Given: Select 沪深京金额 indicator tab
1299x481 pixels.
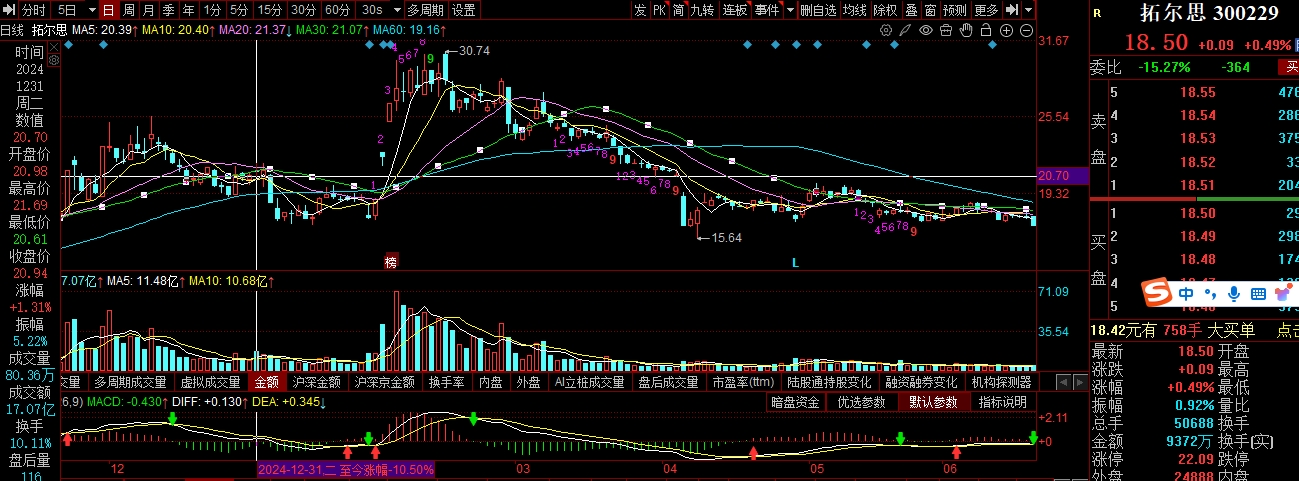Looking at the screenshot, I should [384, 382].
